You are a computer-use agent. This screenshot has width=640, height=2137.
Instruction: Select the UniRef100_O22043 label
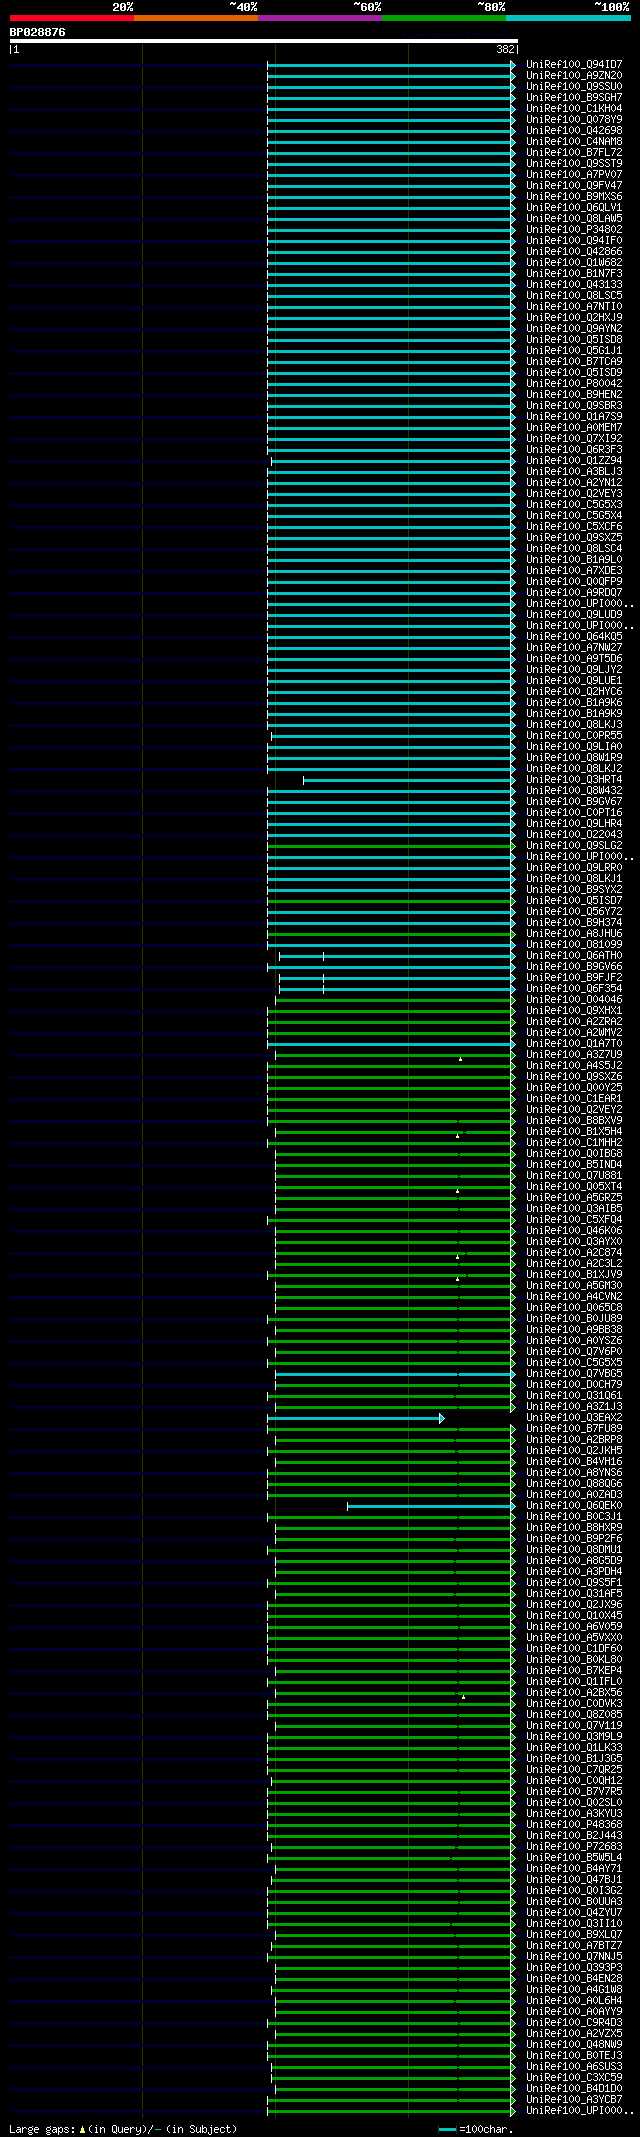pyautogui.click(x=574, y=834)
